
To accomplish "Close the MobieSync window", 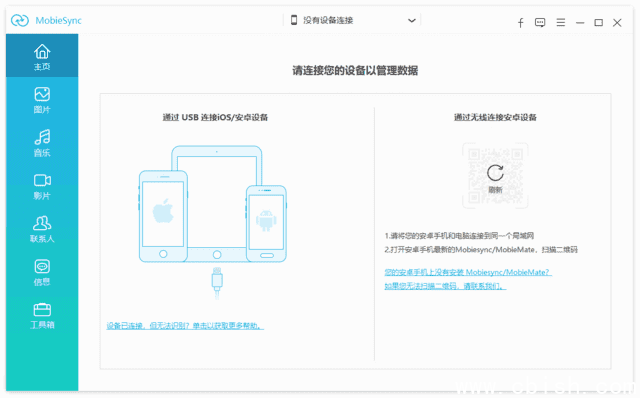I will pyautogui.click(x=617, y=23).
